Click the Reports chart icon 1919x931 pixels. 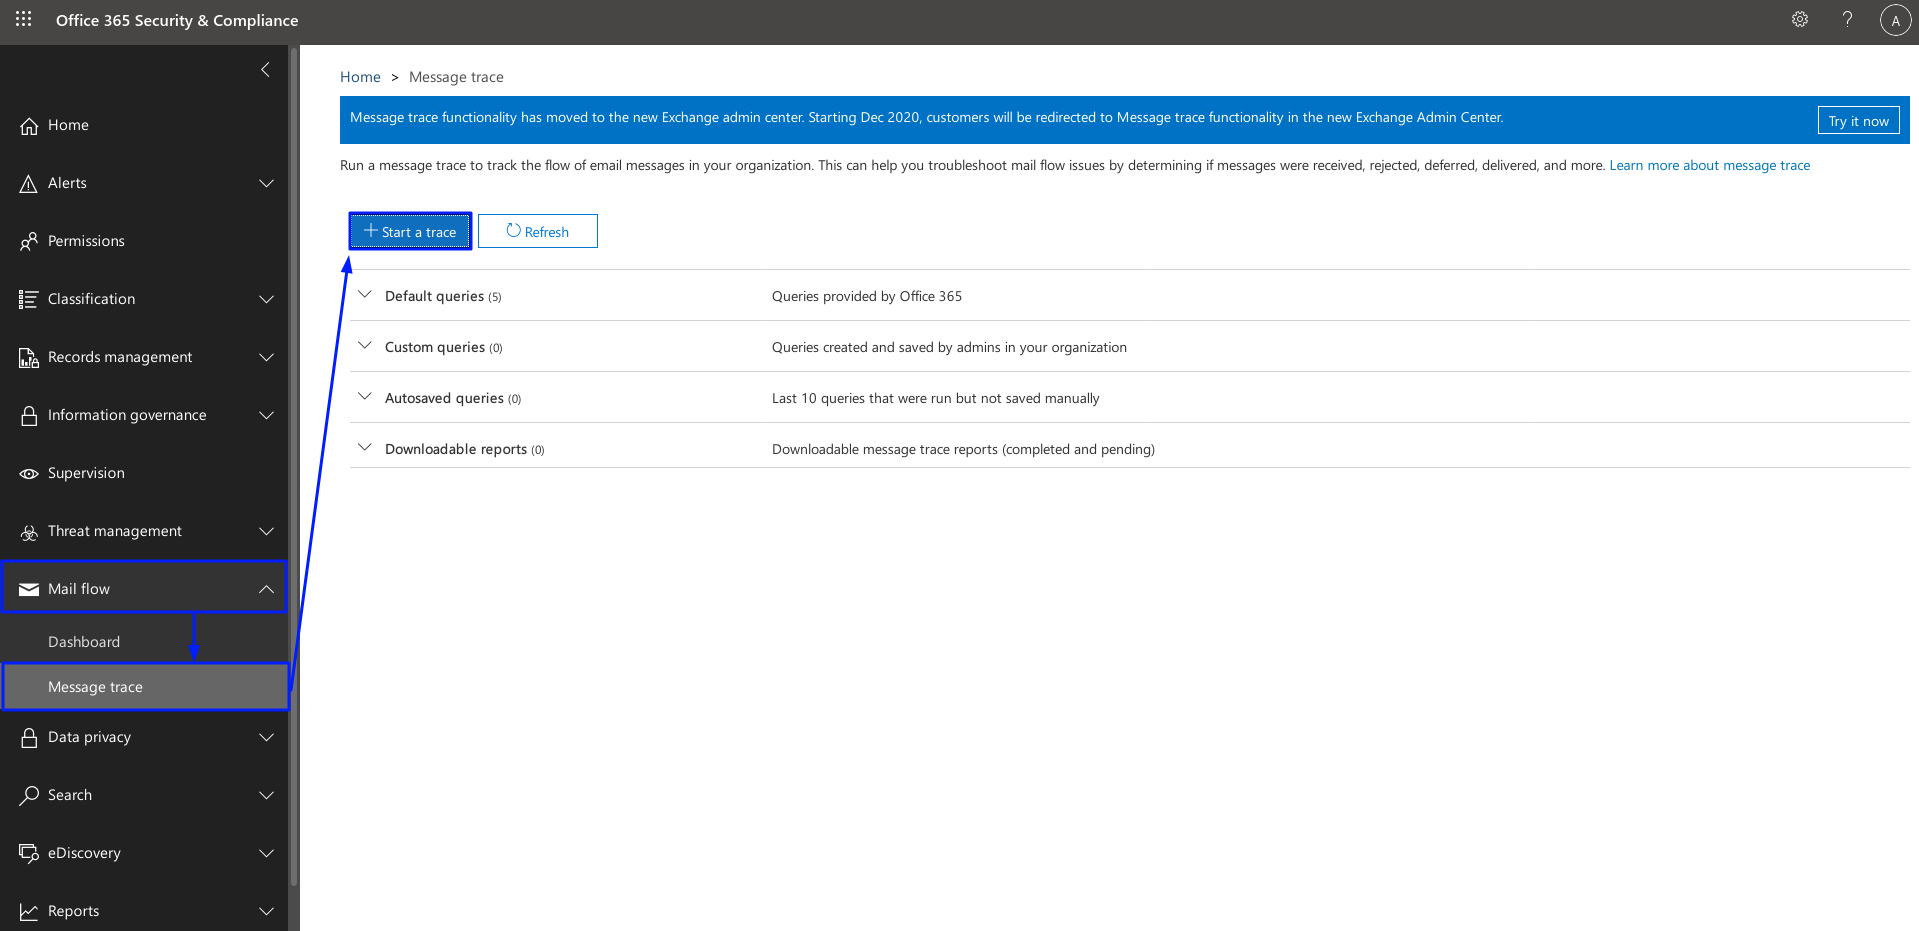(29, 911)
